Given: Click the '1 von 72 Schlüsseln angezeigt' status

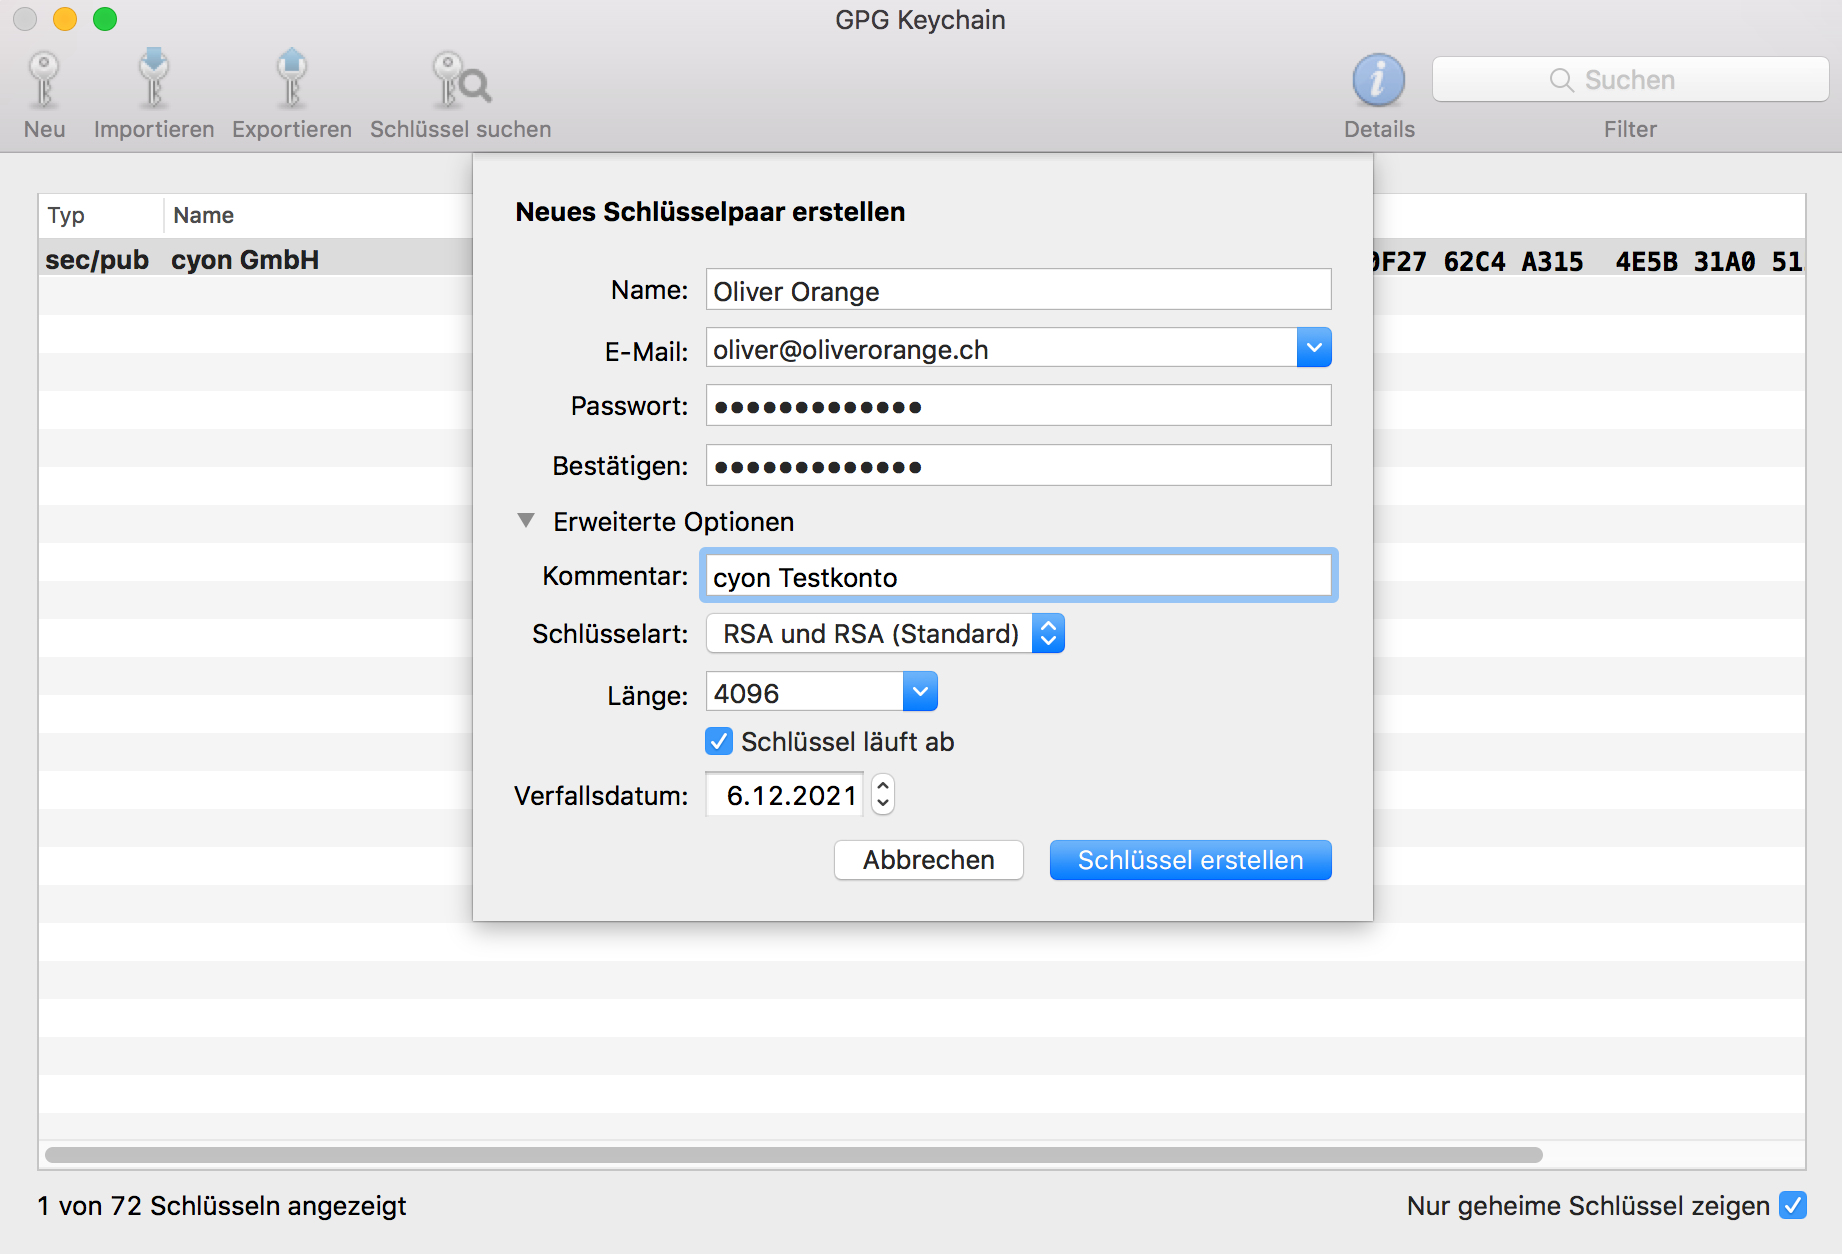Looking at the screenshot, I should pyautogui.click(x=222, y=1206).
